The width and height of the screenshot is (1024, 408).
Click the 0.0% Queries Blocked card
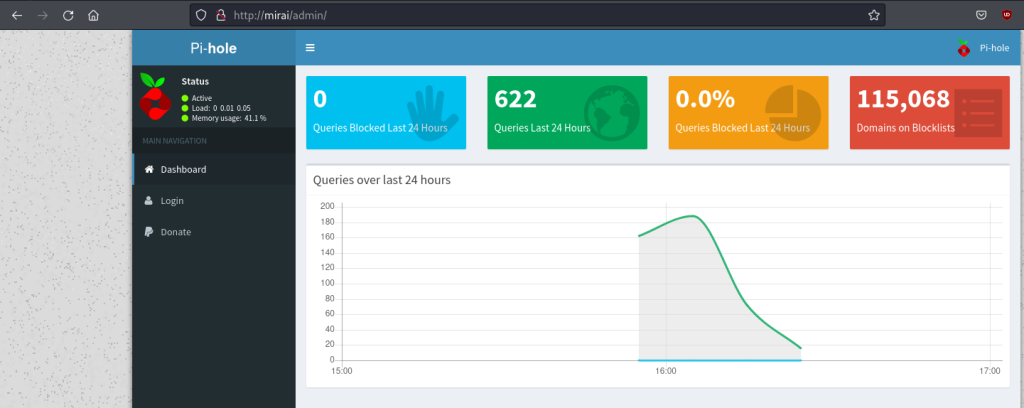point(748,112)
